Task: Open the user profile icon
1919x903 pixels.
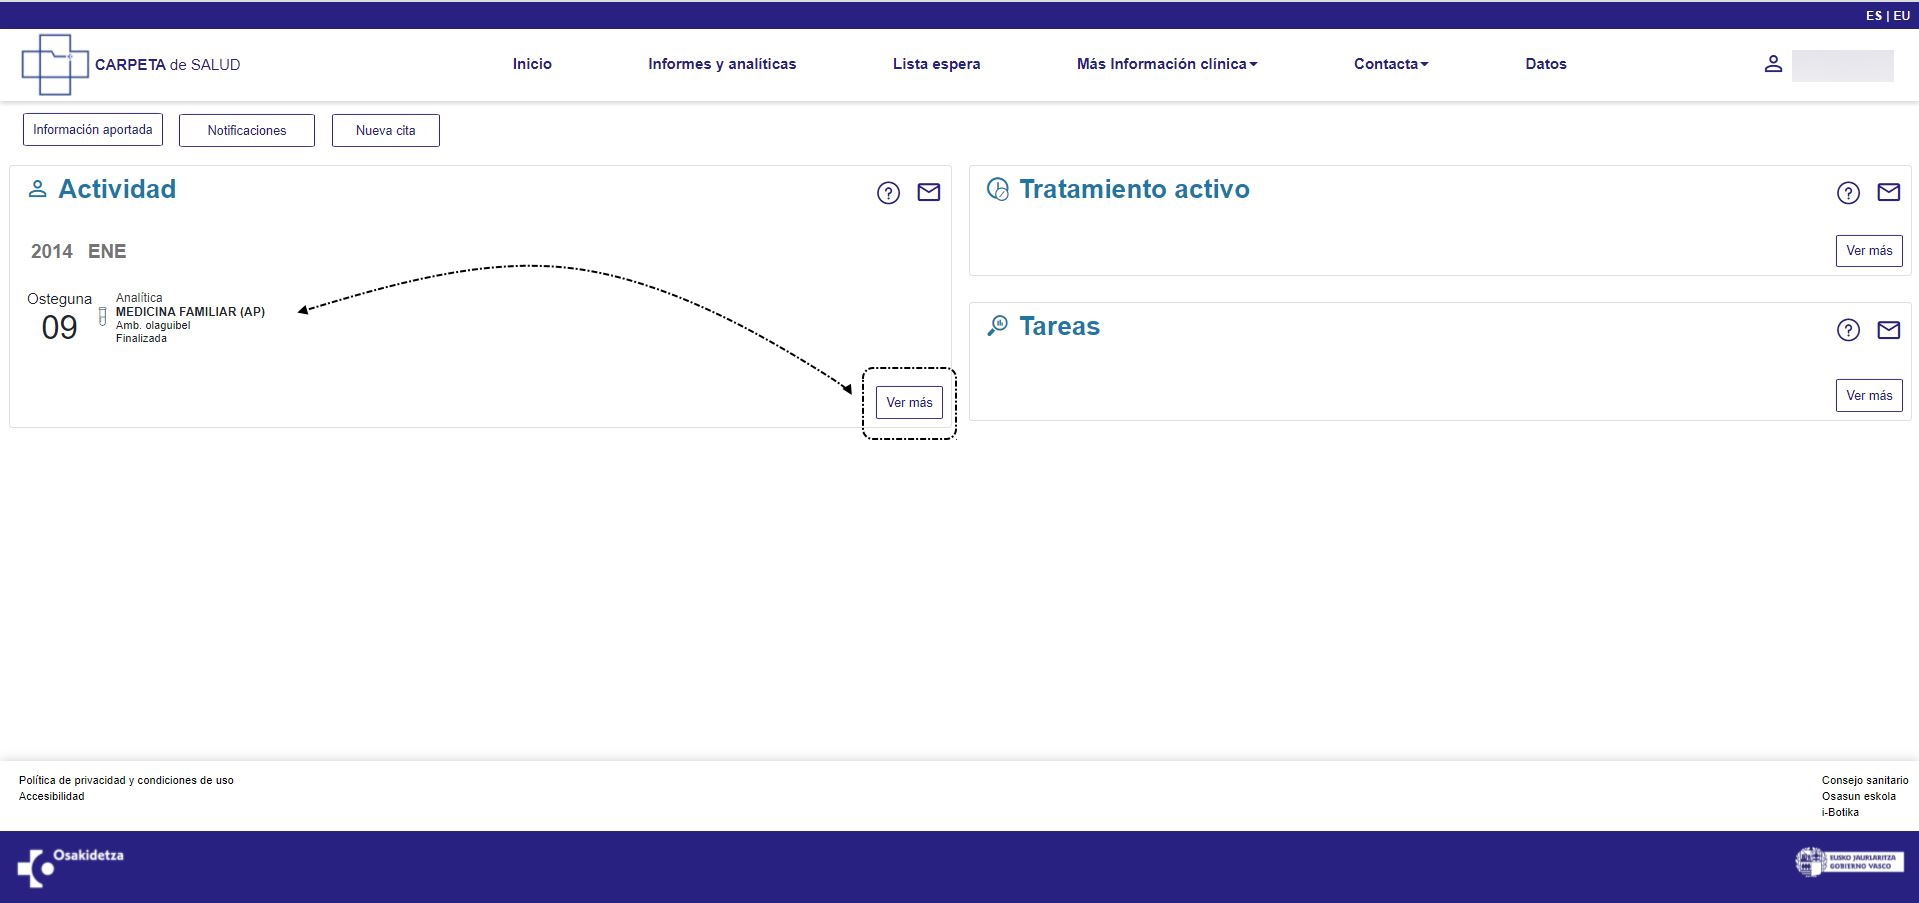Action: click(x=1773, y=64)
